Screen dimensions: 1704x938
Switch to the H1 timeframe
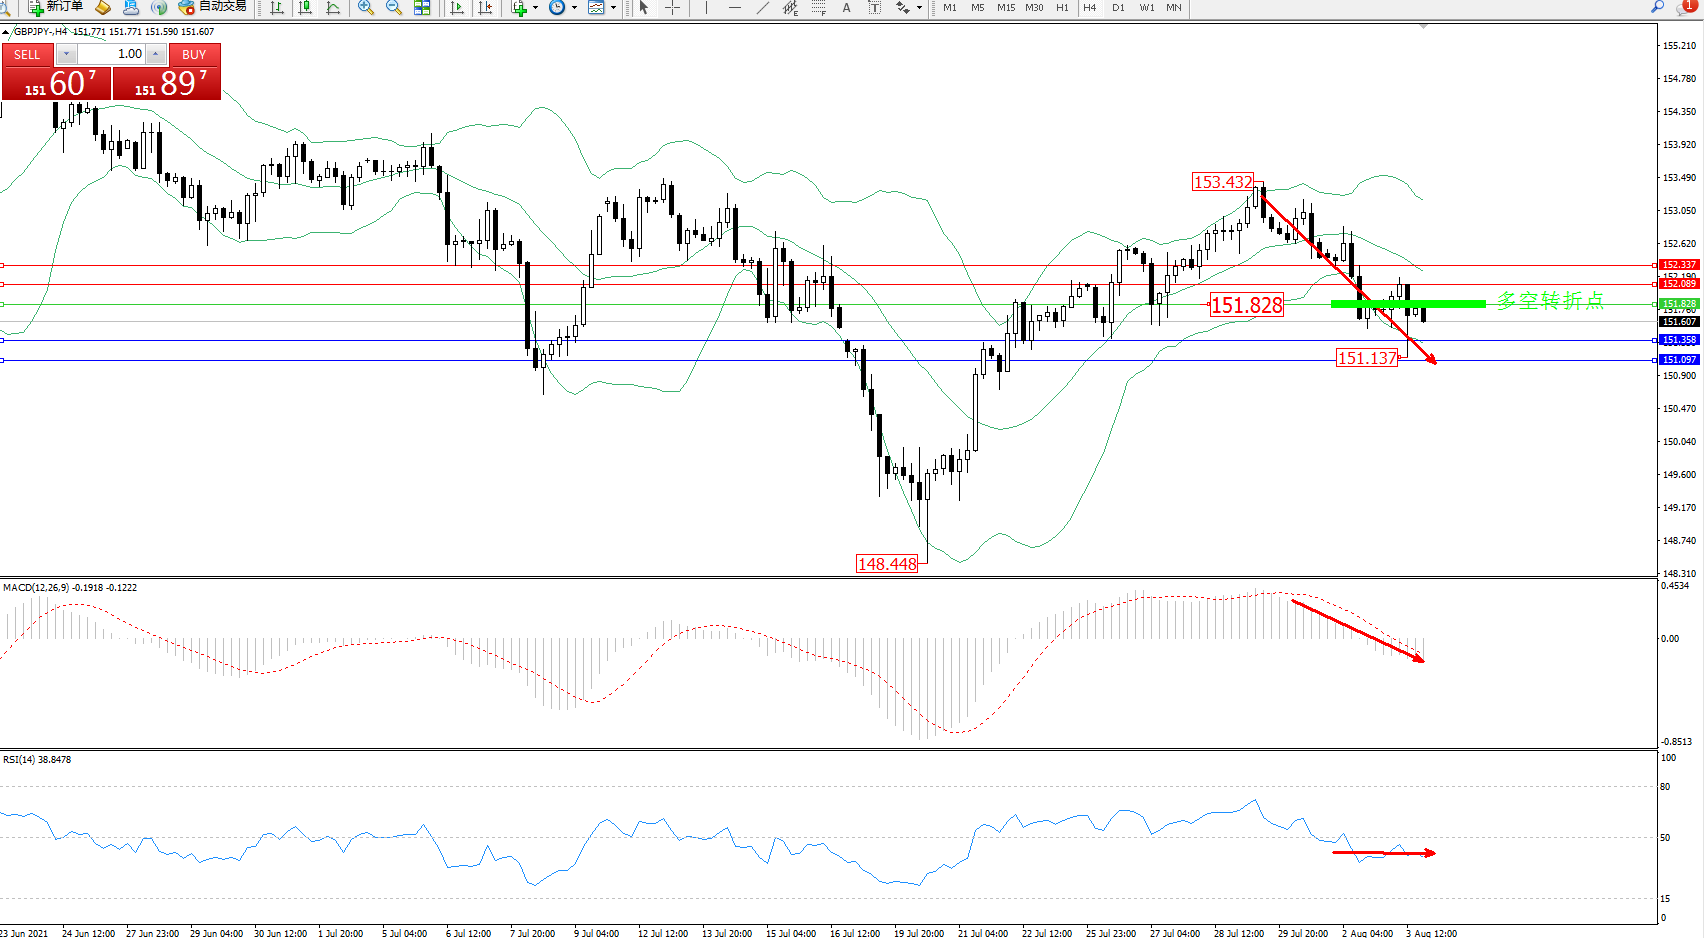pos(1062,8)
